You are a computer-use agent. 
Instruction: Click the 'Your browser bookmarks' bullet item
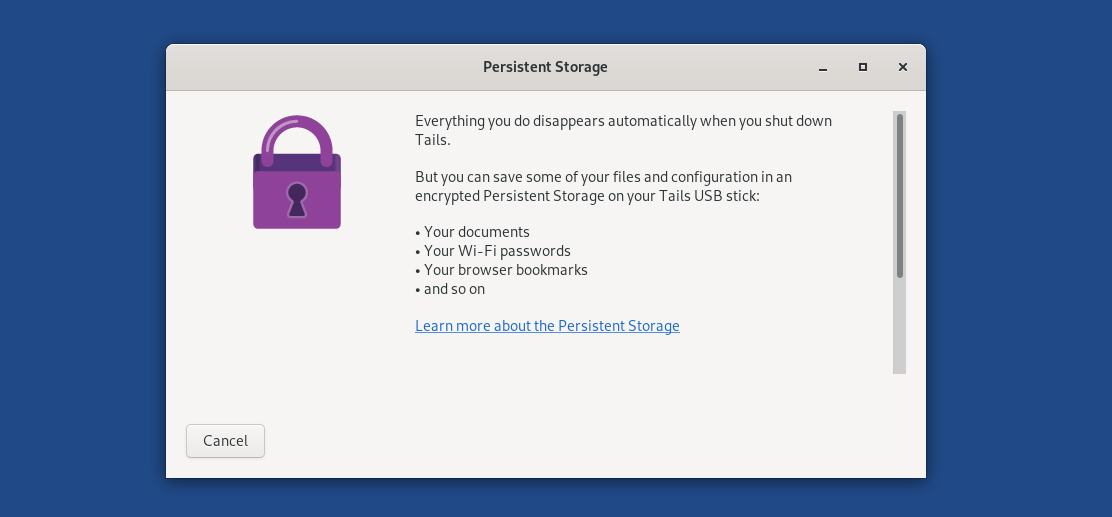pyautogui.click(x=501, y=270)
